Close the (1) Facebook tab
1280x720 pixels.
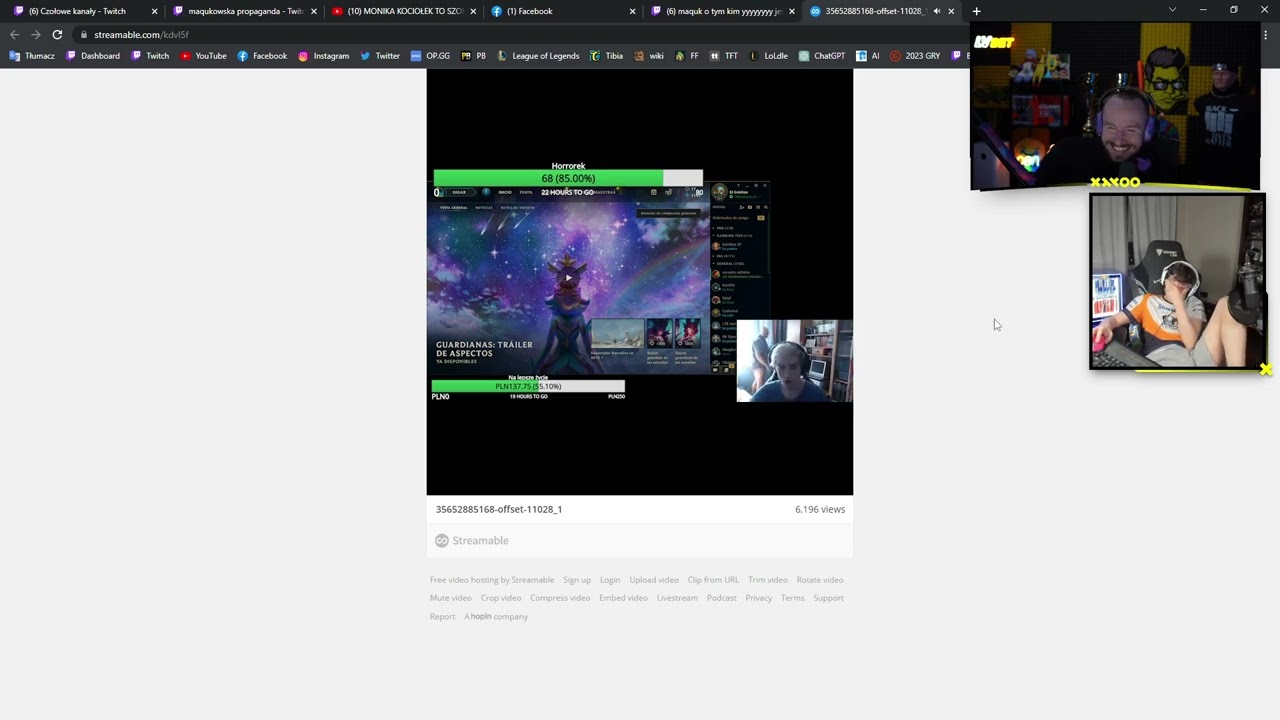[632, 11]
